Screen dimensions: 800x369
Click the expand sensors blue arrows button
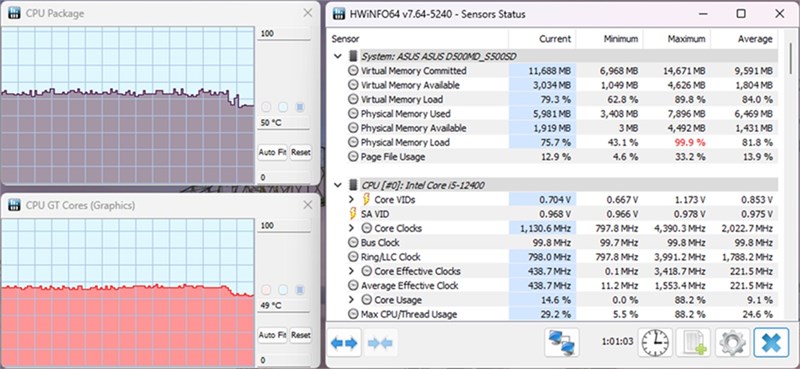343,343
